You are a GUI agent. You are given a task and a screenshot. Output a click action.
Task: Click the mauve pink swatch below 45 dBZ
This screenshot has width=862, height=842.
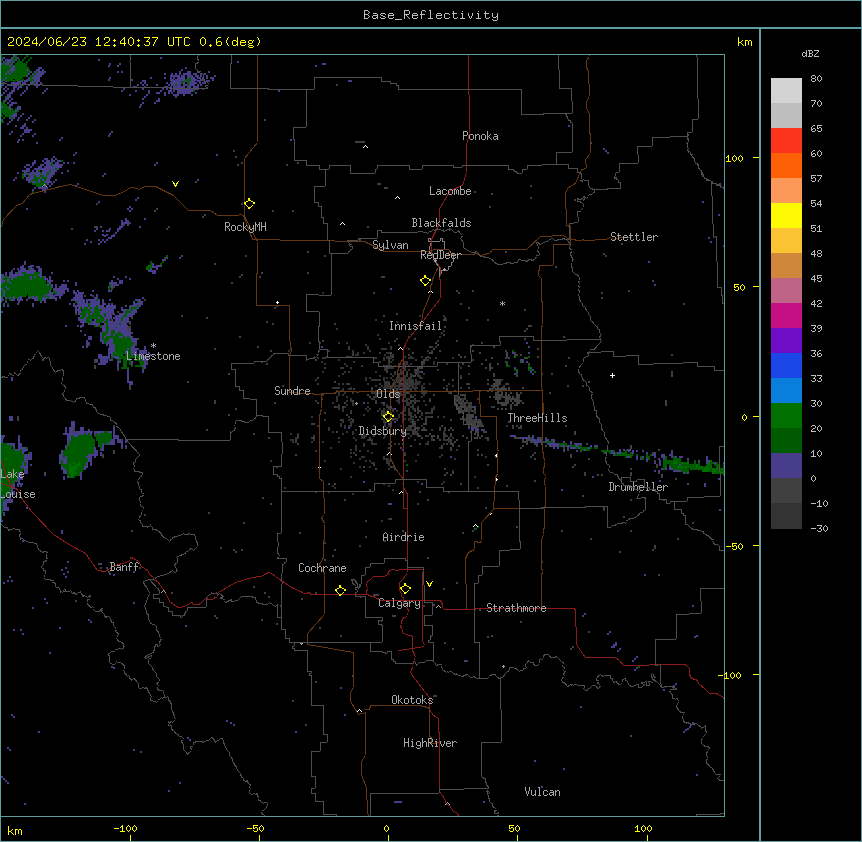pos(786,290)
